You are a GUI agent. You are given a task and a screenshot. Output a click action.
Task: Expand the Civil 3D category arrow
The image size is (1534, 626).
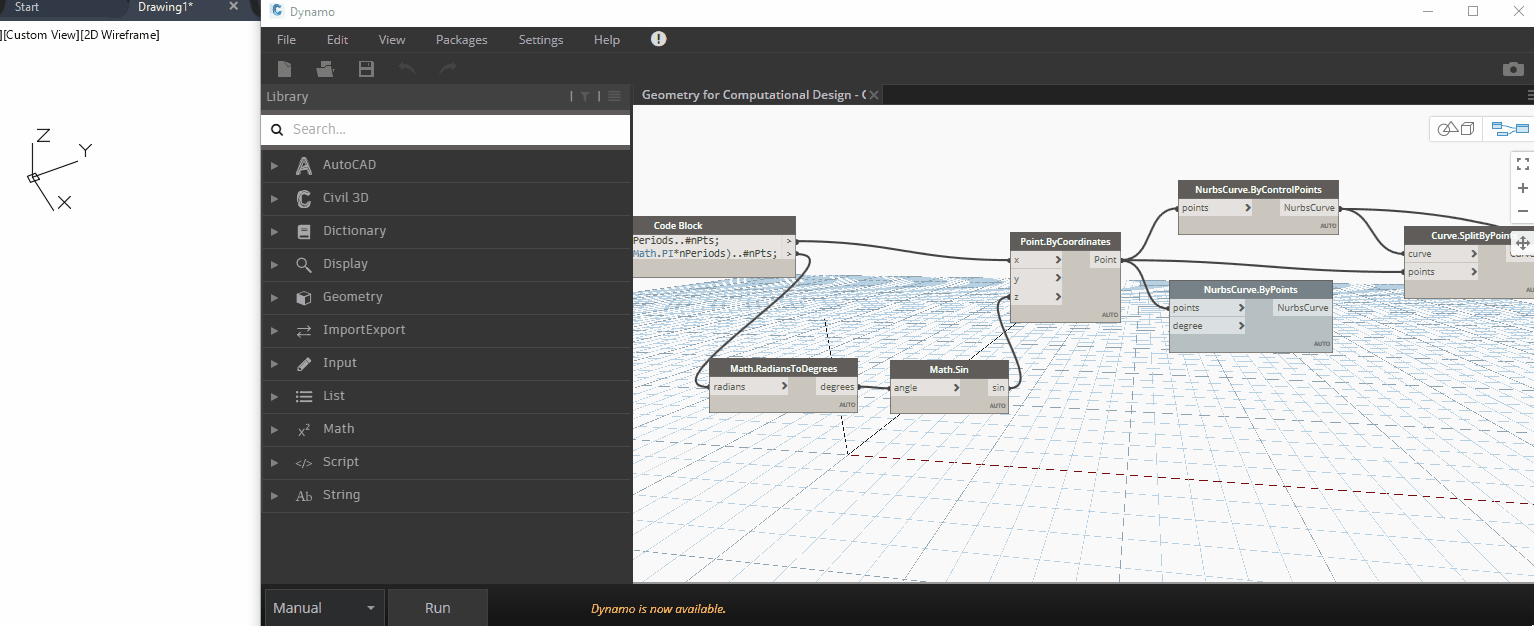click(x=275, y=199)
